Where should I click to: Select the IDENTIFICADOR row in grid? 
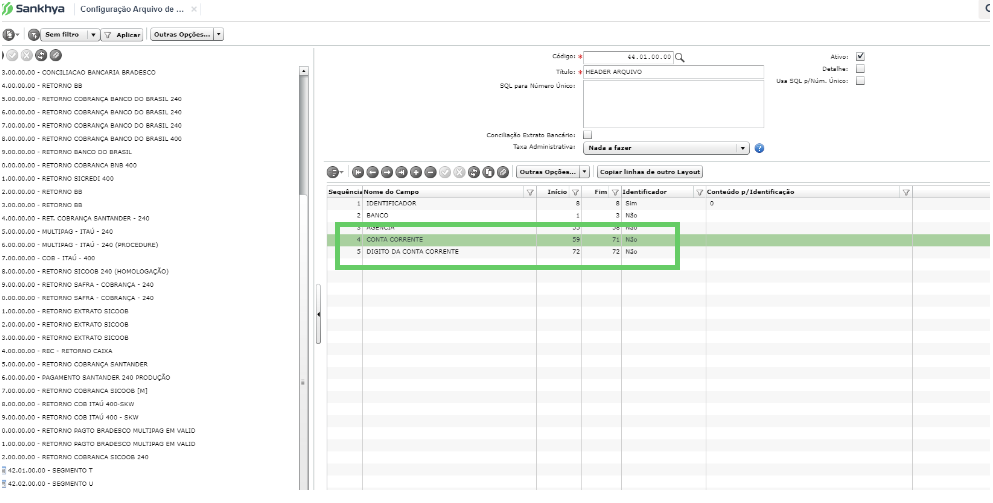[x=659, y=203]
